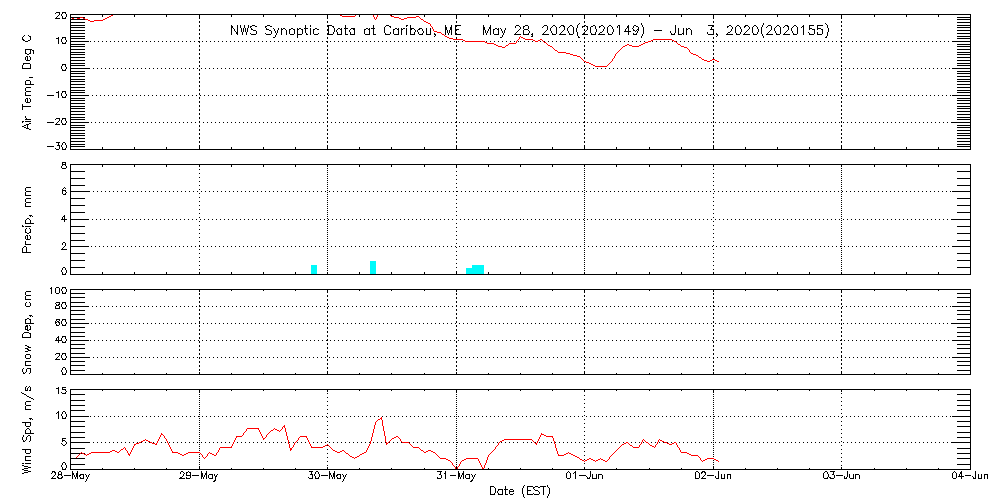Image resolution: width=1000 pixels, height=500 pixels.
Task: Click the tallest cyan precipitation bar
Action: [x=373, y=267]
